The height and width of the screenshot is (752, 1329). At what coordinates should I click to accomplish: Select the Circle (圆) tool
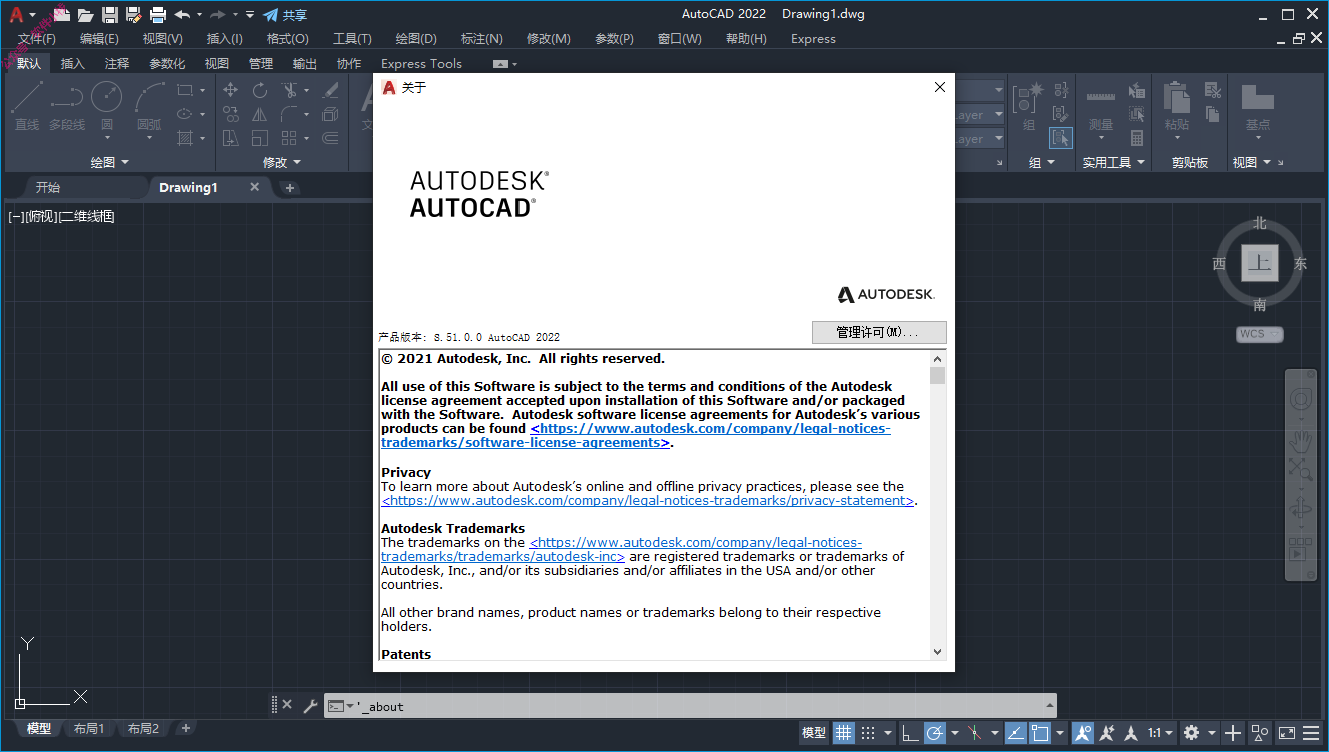pyautogui.click(x=106, y=105)
